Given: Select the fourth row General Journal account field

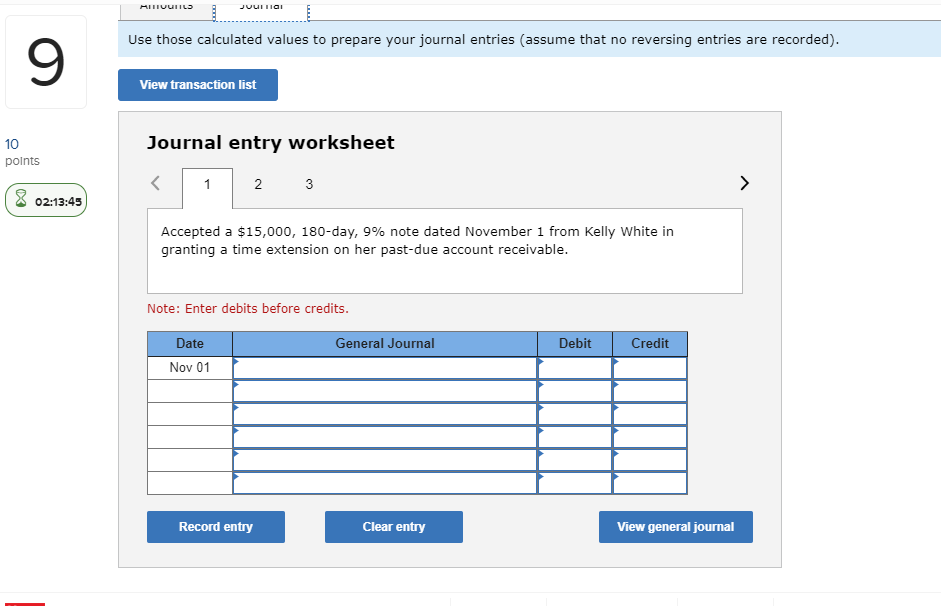Looking at the screenshot, I should (x=385, y=437).
